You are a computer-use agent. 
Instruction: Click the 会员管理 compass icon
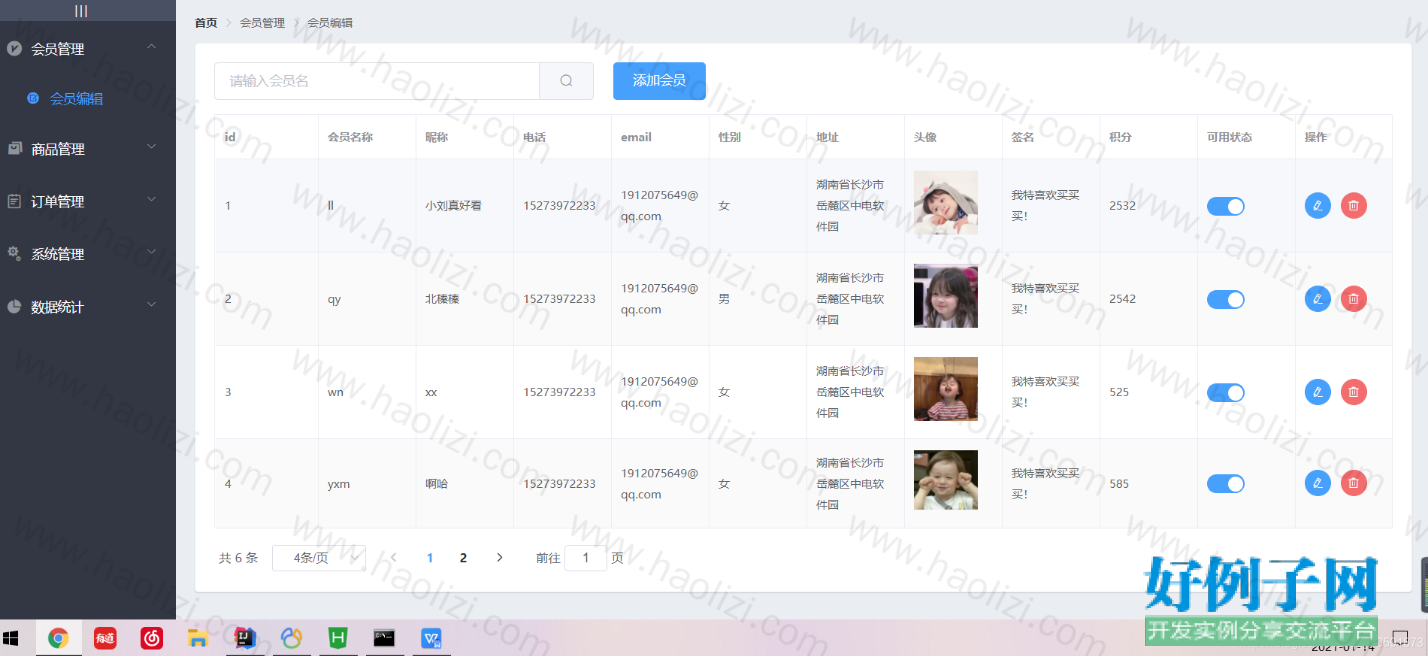14,48
